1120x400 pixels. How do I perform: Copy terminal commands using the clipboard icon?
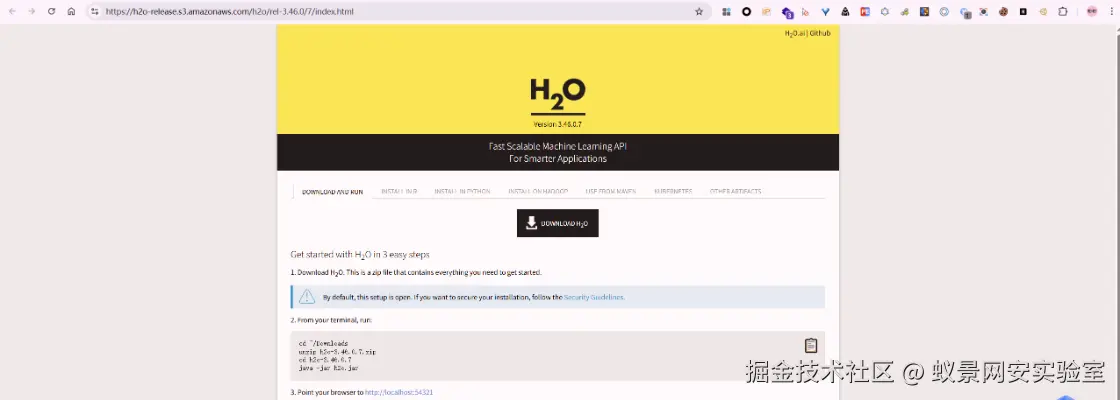811,345
